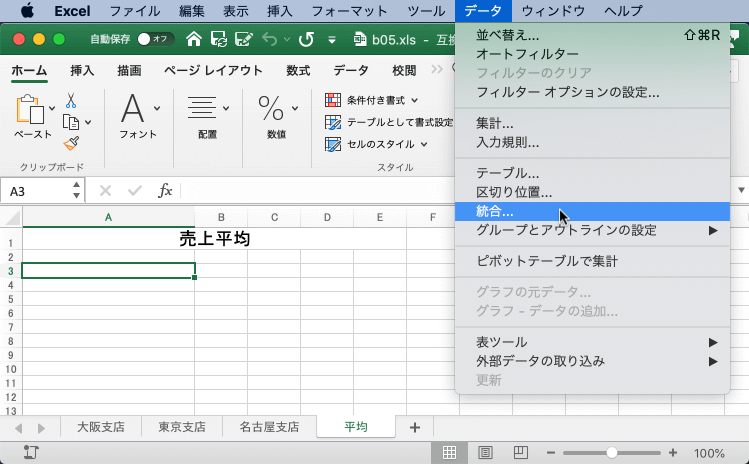Click previous sheet navigation arrow
Viewport: 749px width, 464px height.
(x=19, y=428)
